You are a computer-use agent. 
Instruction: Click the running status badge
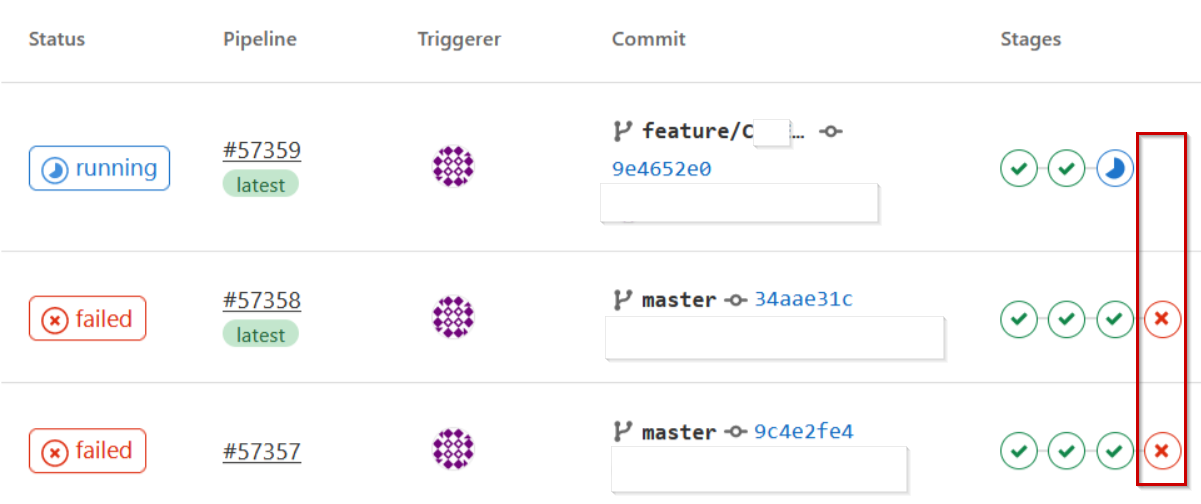tap(99, 168)
